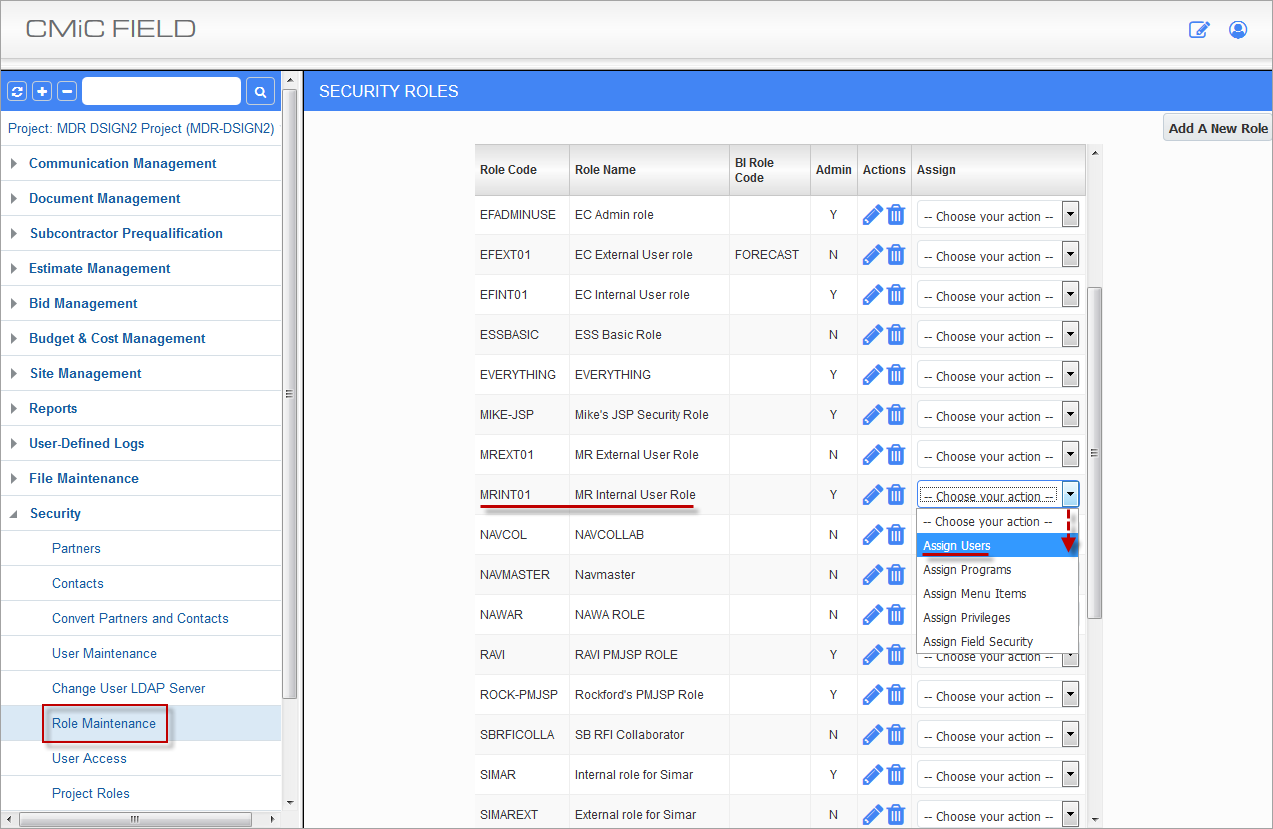The height and width of the screenshot is (829, 1273).
Task: Delete the MREXT01 role
Action: click(x=896, y=455)
